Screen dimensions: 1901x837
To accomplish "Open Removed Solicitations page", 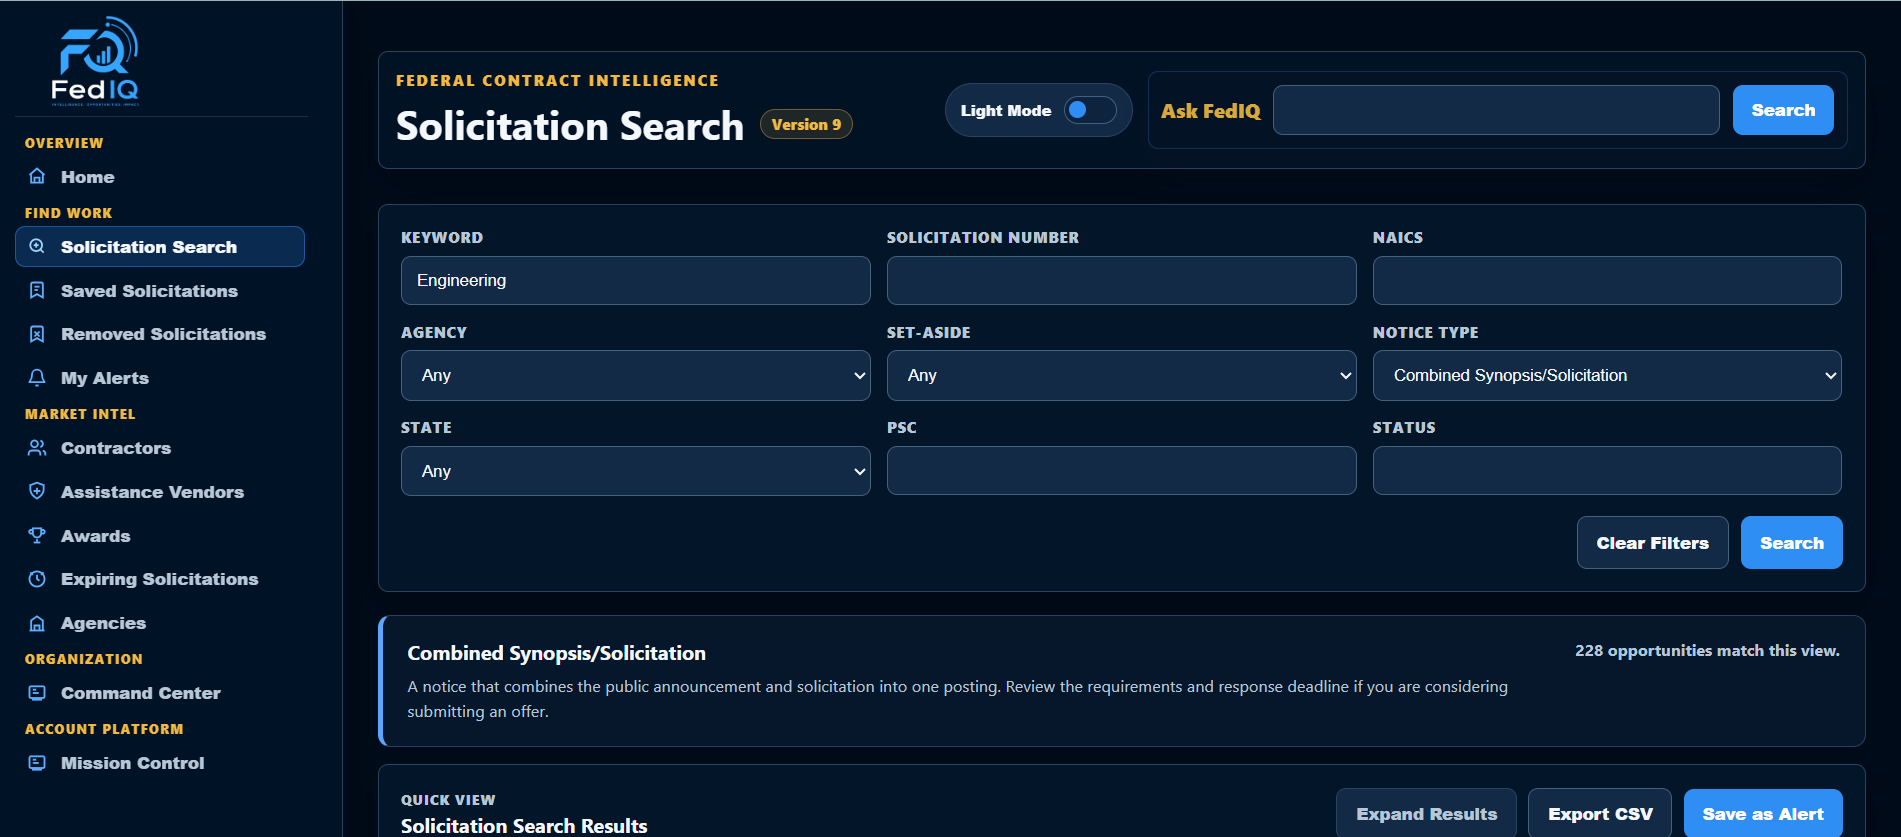I will pos(160,334).
